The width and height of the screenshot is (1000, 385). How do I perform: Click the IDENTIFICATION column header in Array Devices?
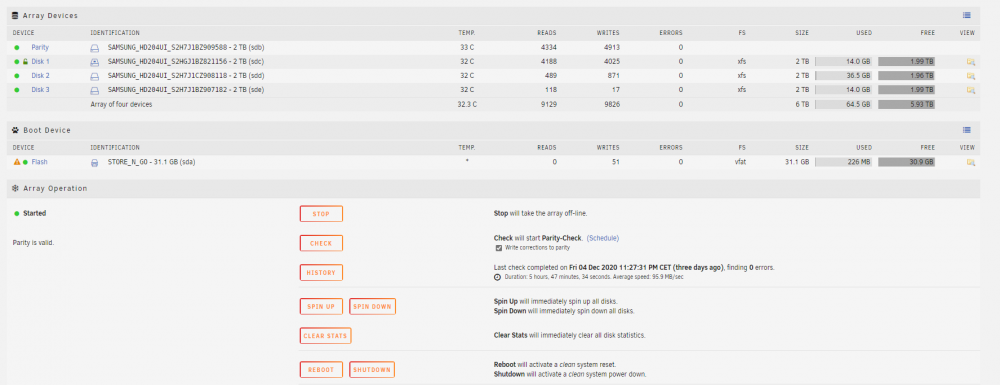pos(115,33)
